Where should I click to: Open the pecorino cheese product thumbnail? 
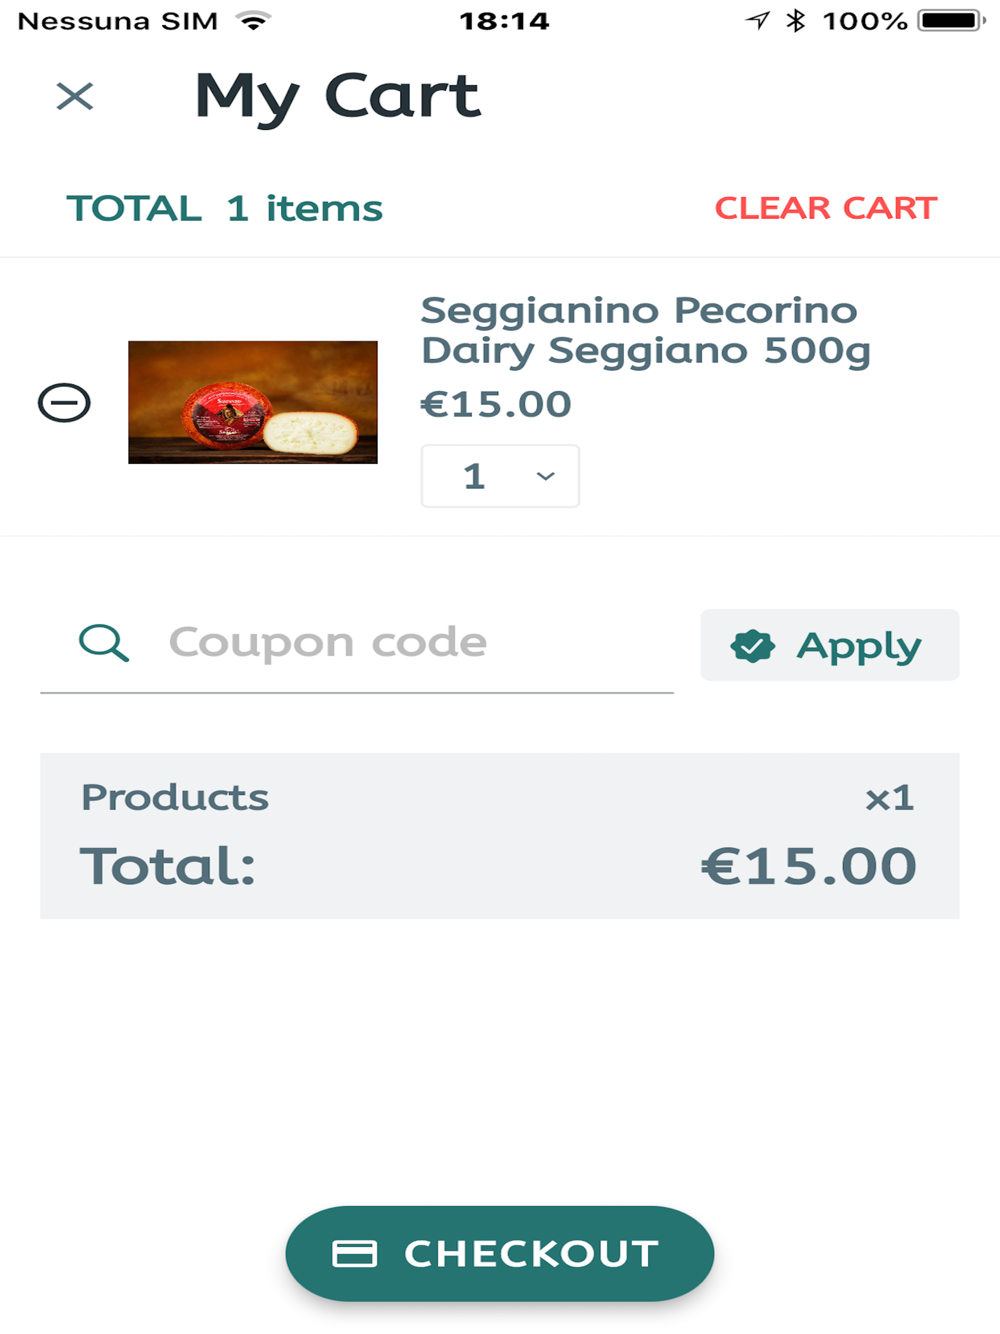[x=253, y=402]
